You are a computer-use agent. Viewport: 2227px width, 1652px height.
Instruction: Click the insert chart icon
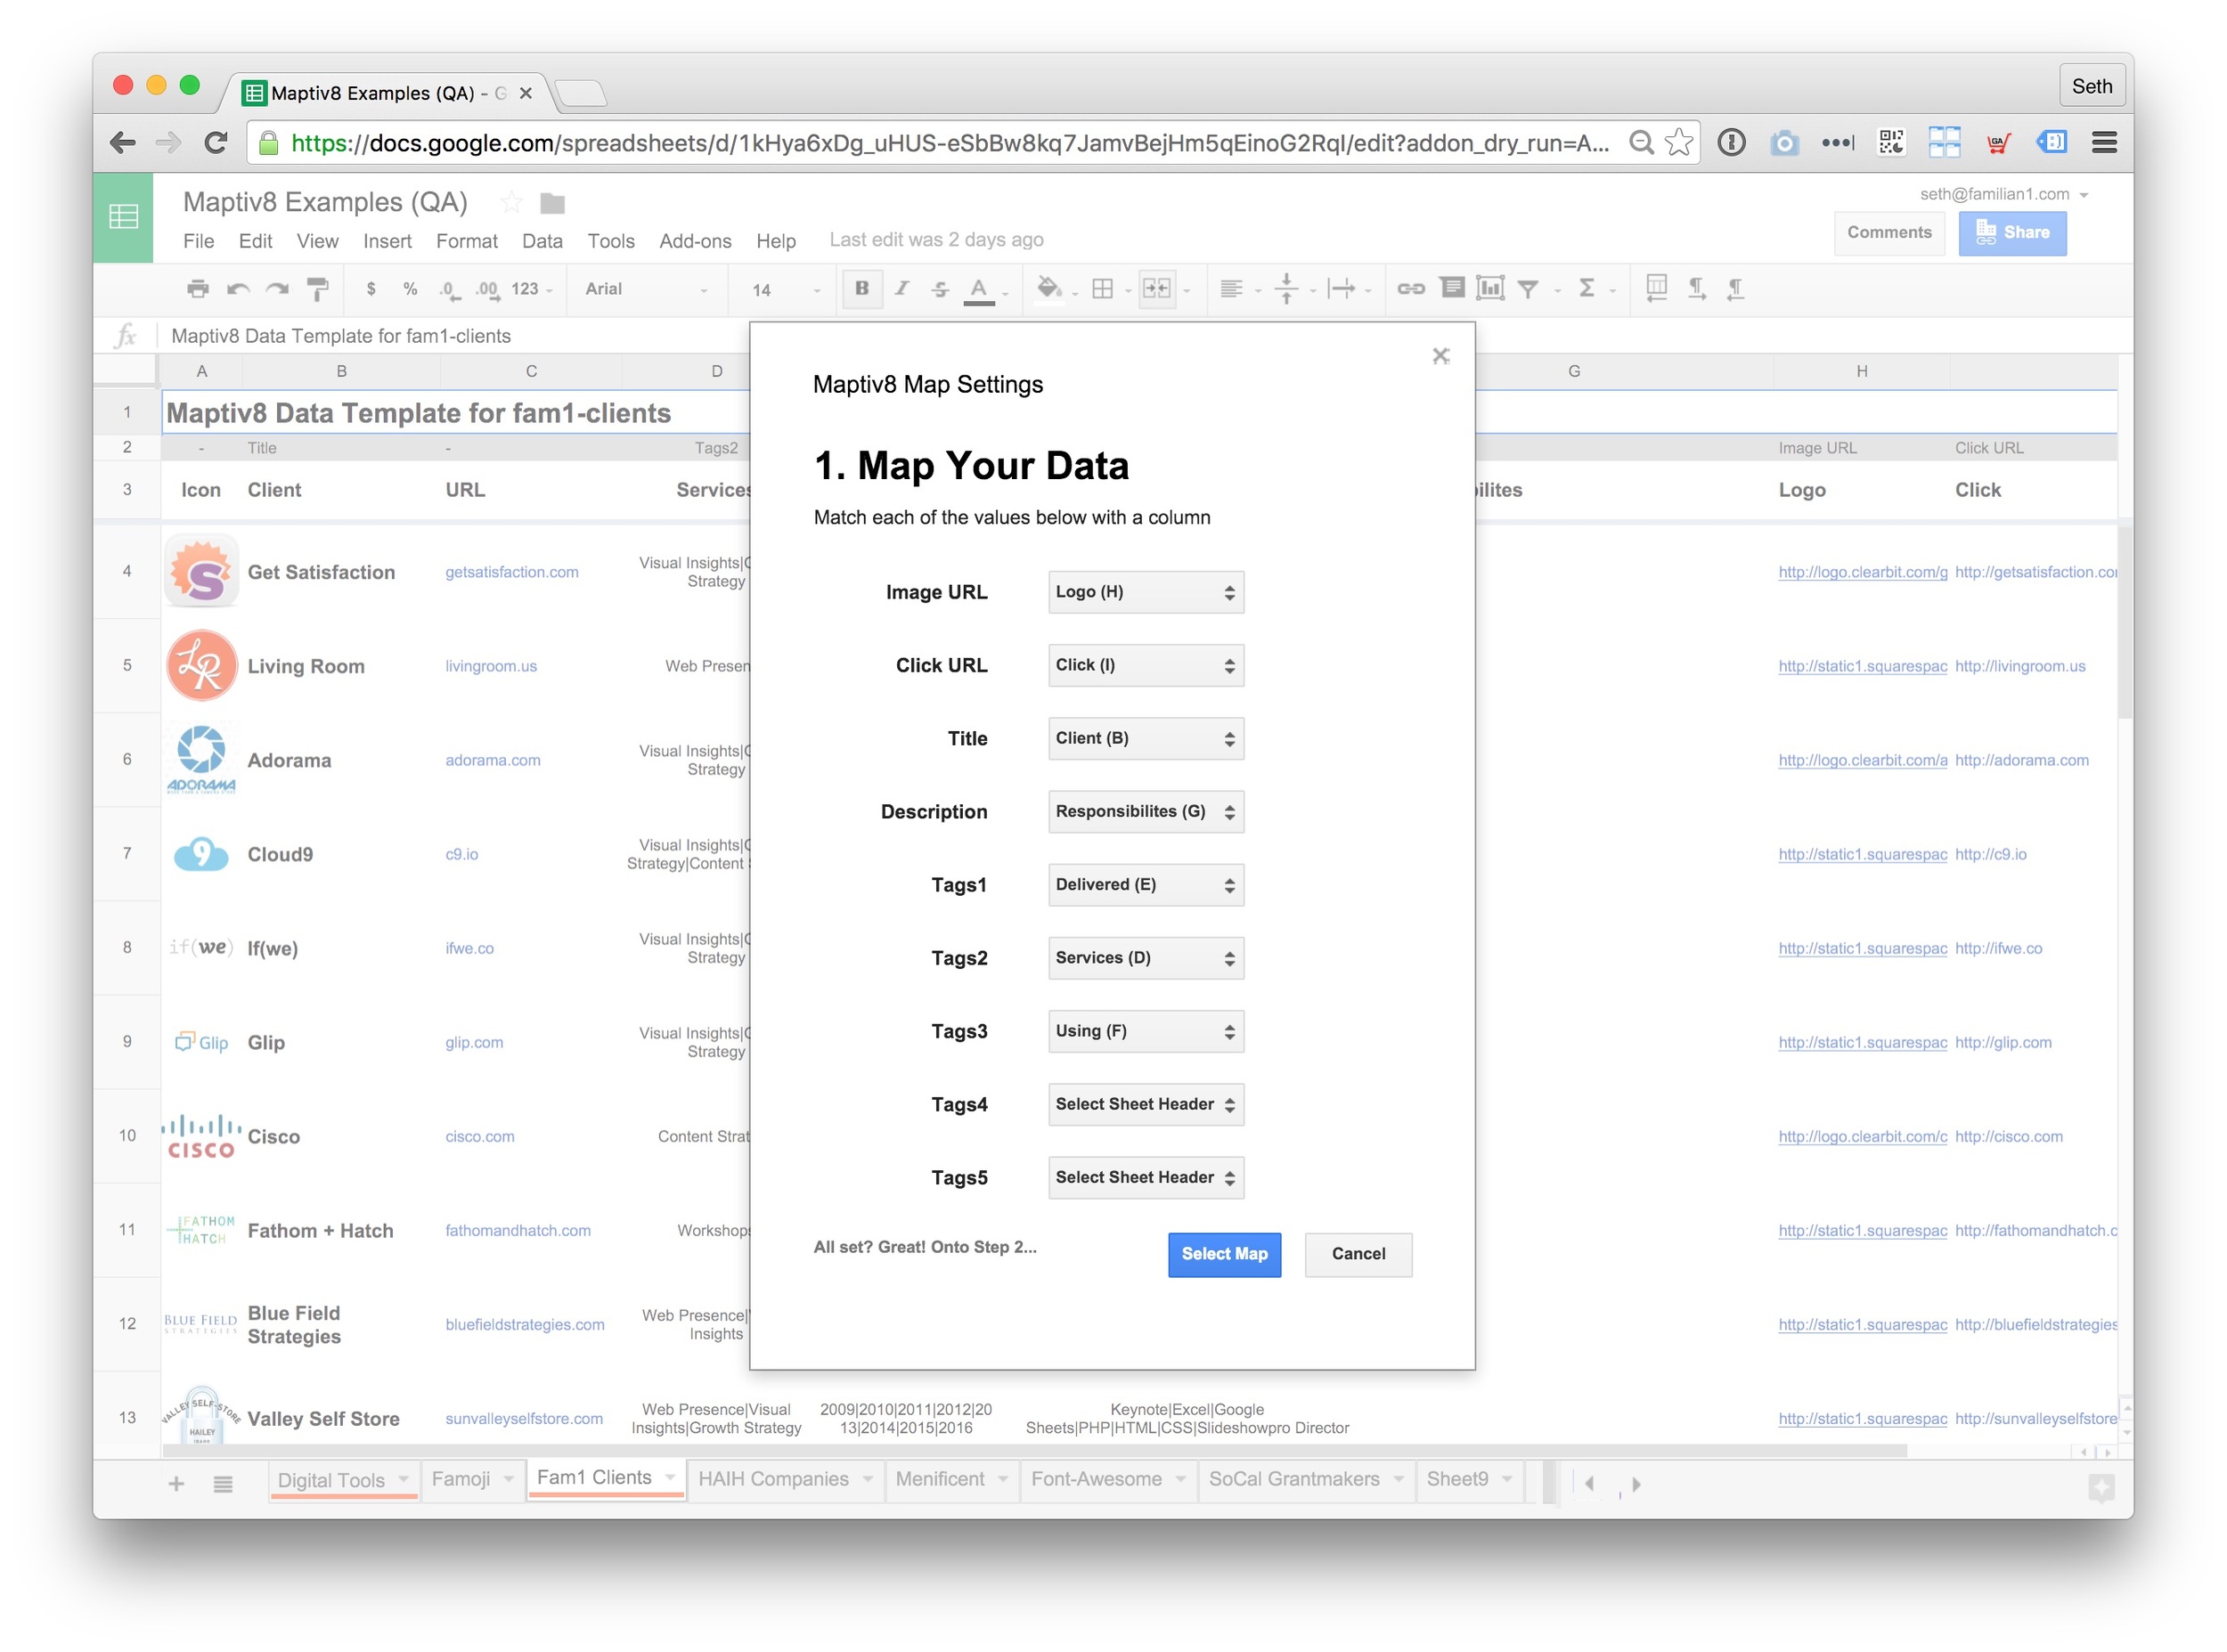pyautogui.click(x=1490, y=288)
